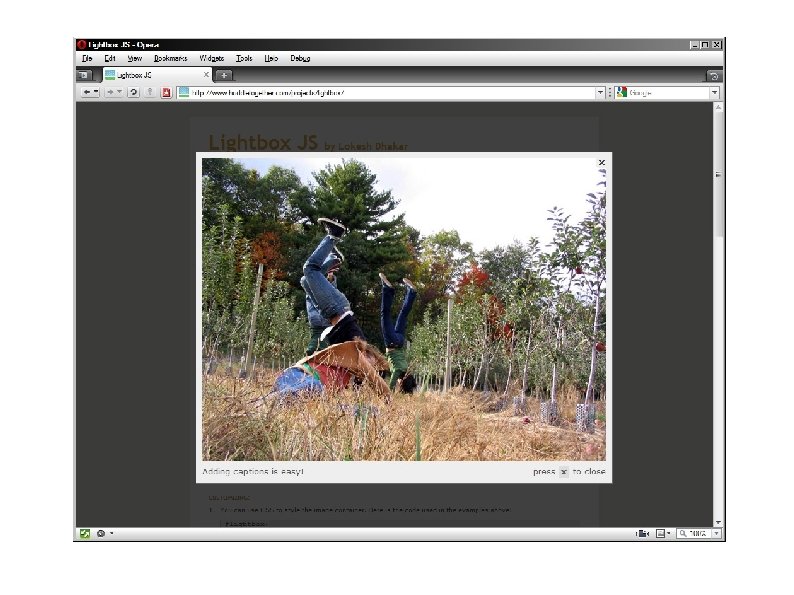Open the Tools menu
This screenshot has width=794, height=595.
(x=244, y=58)
